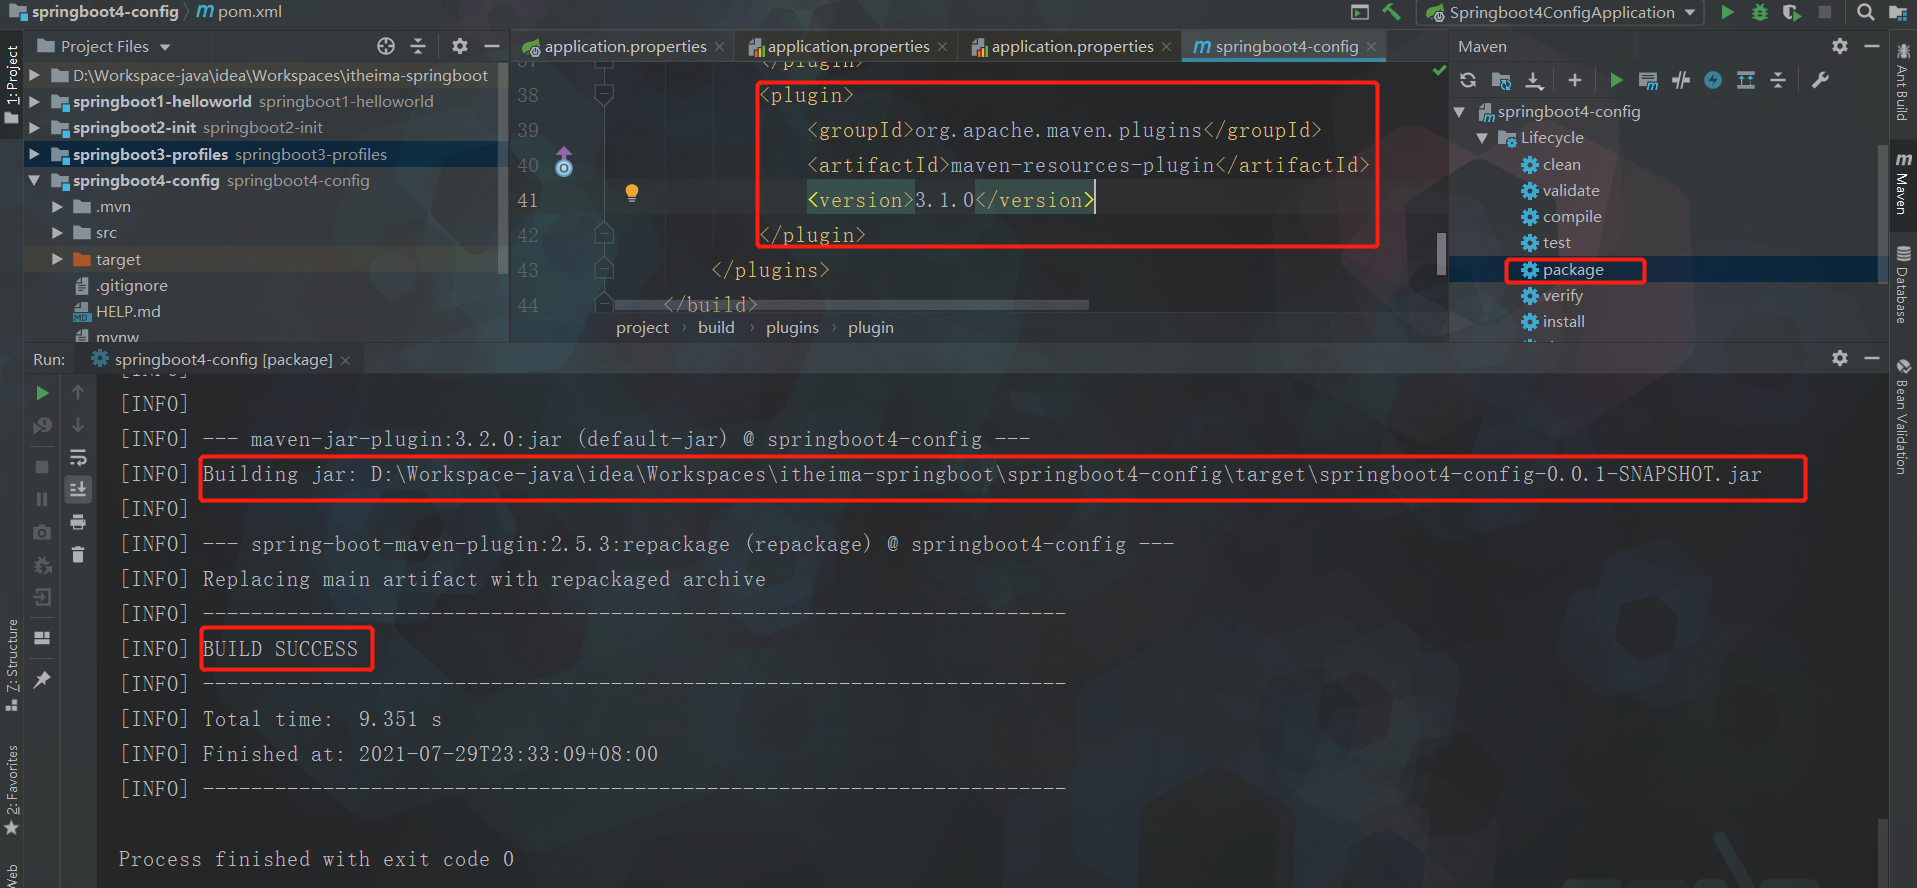Expand springboot2-init project node
The width and height of the screenshot is (1917, 888).
35,128
